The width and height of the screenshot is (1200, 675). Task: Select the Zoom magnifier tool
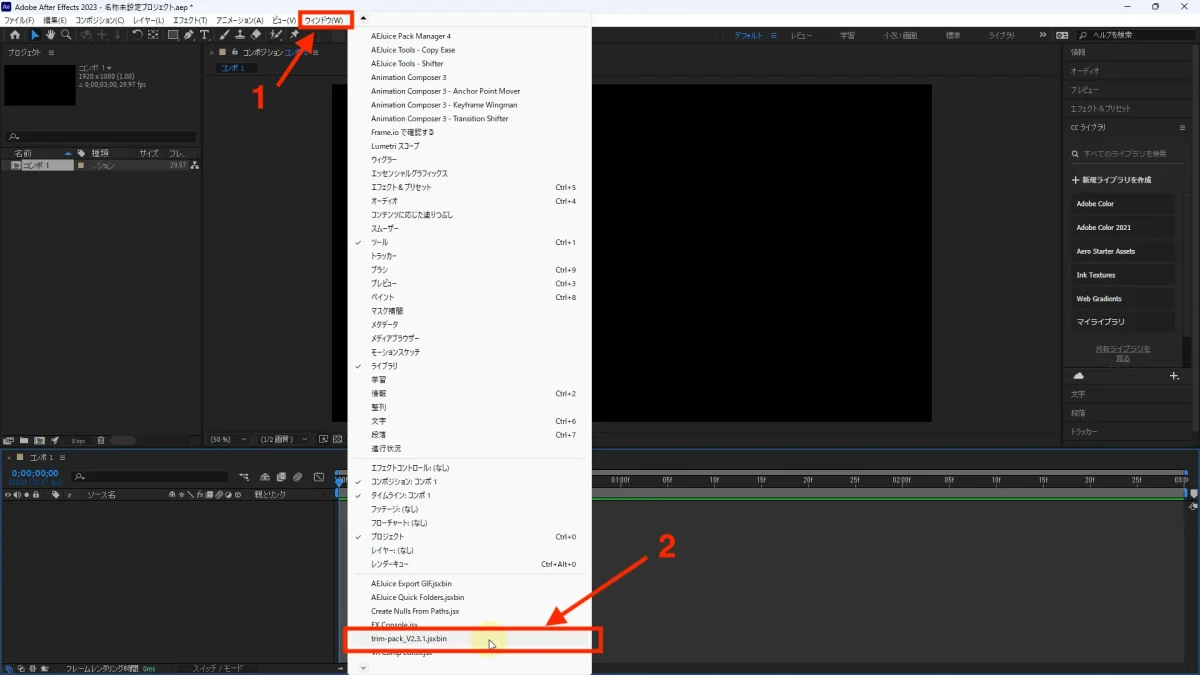tap(66, 35)
